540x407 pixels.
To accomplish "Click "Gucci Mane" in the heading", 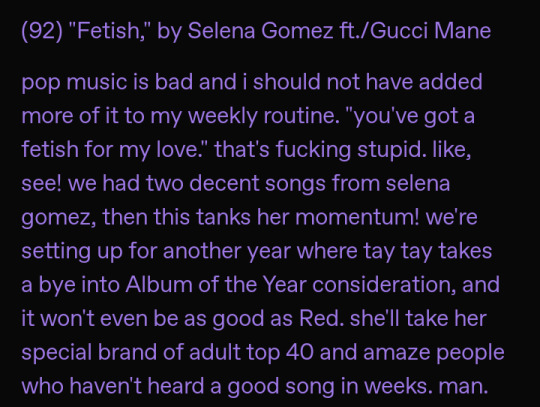I will [430, 31].
